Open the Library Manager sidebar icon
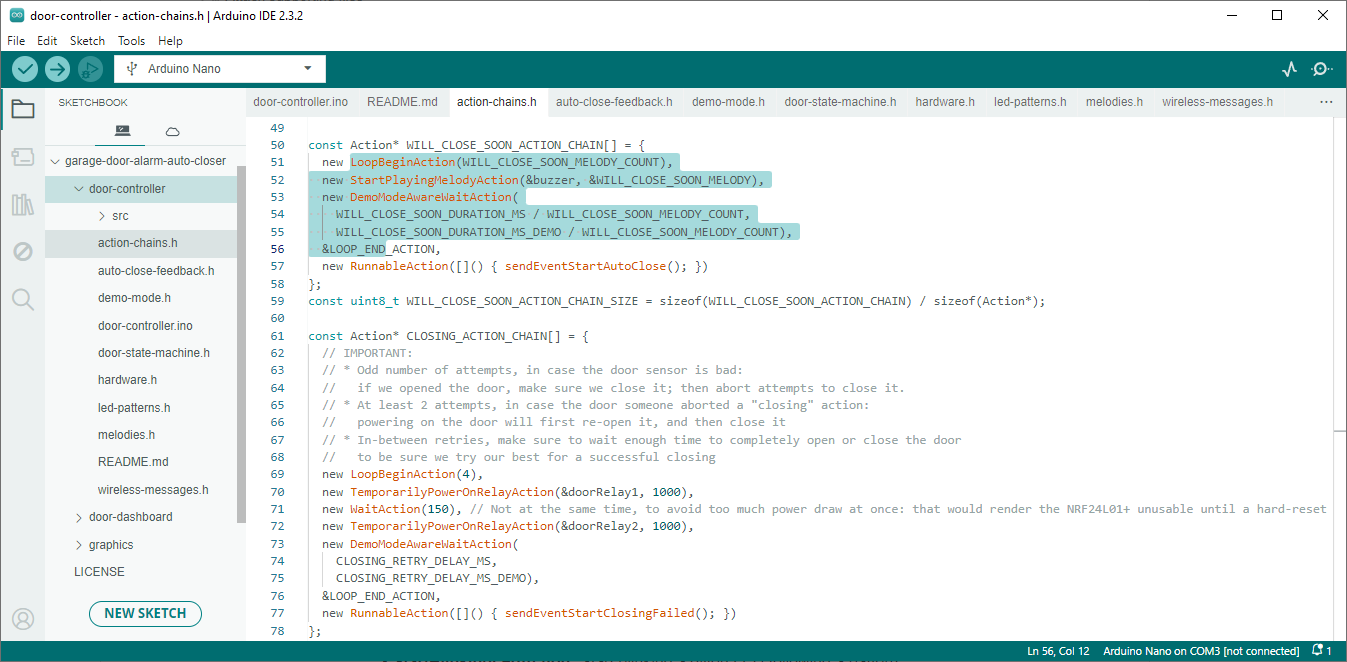The height and width of the screenshot is (662, 1347). click(22, 205)
